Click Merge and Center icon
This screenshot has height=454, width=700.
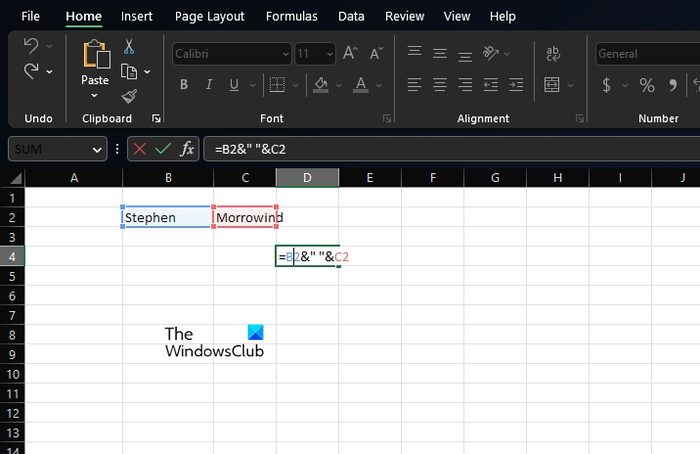pos(552,84)
